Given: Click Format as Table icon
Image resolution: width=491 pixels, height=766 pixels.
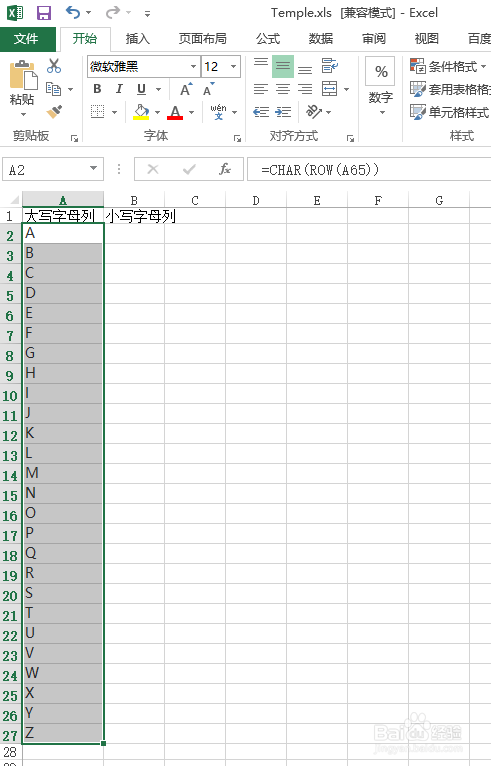Looking at the screenshot, I should 418,89.
